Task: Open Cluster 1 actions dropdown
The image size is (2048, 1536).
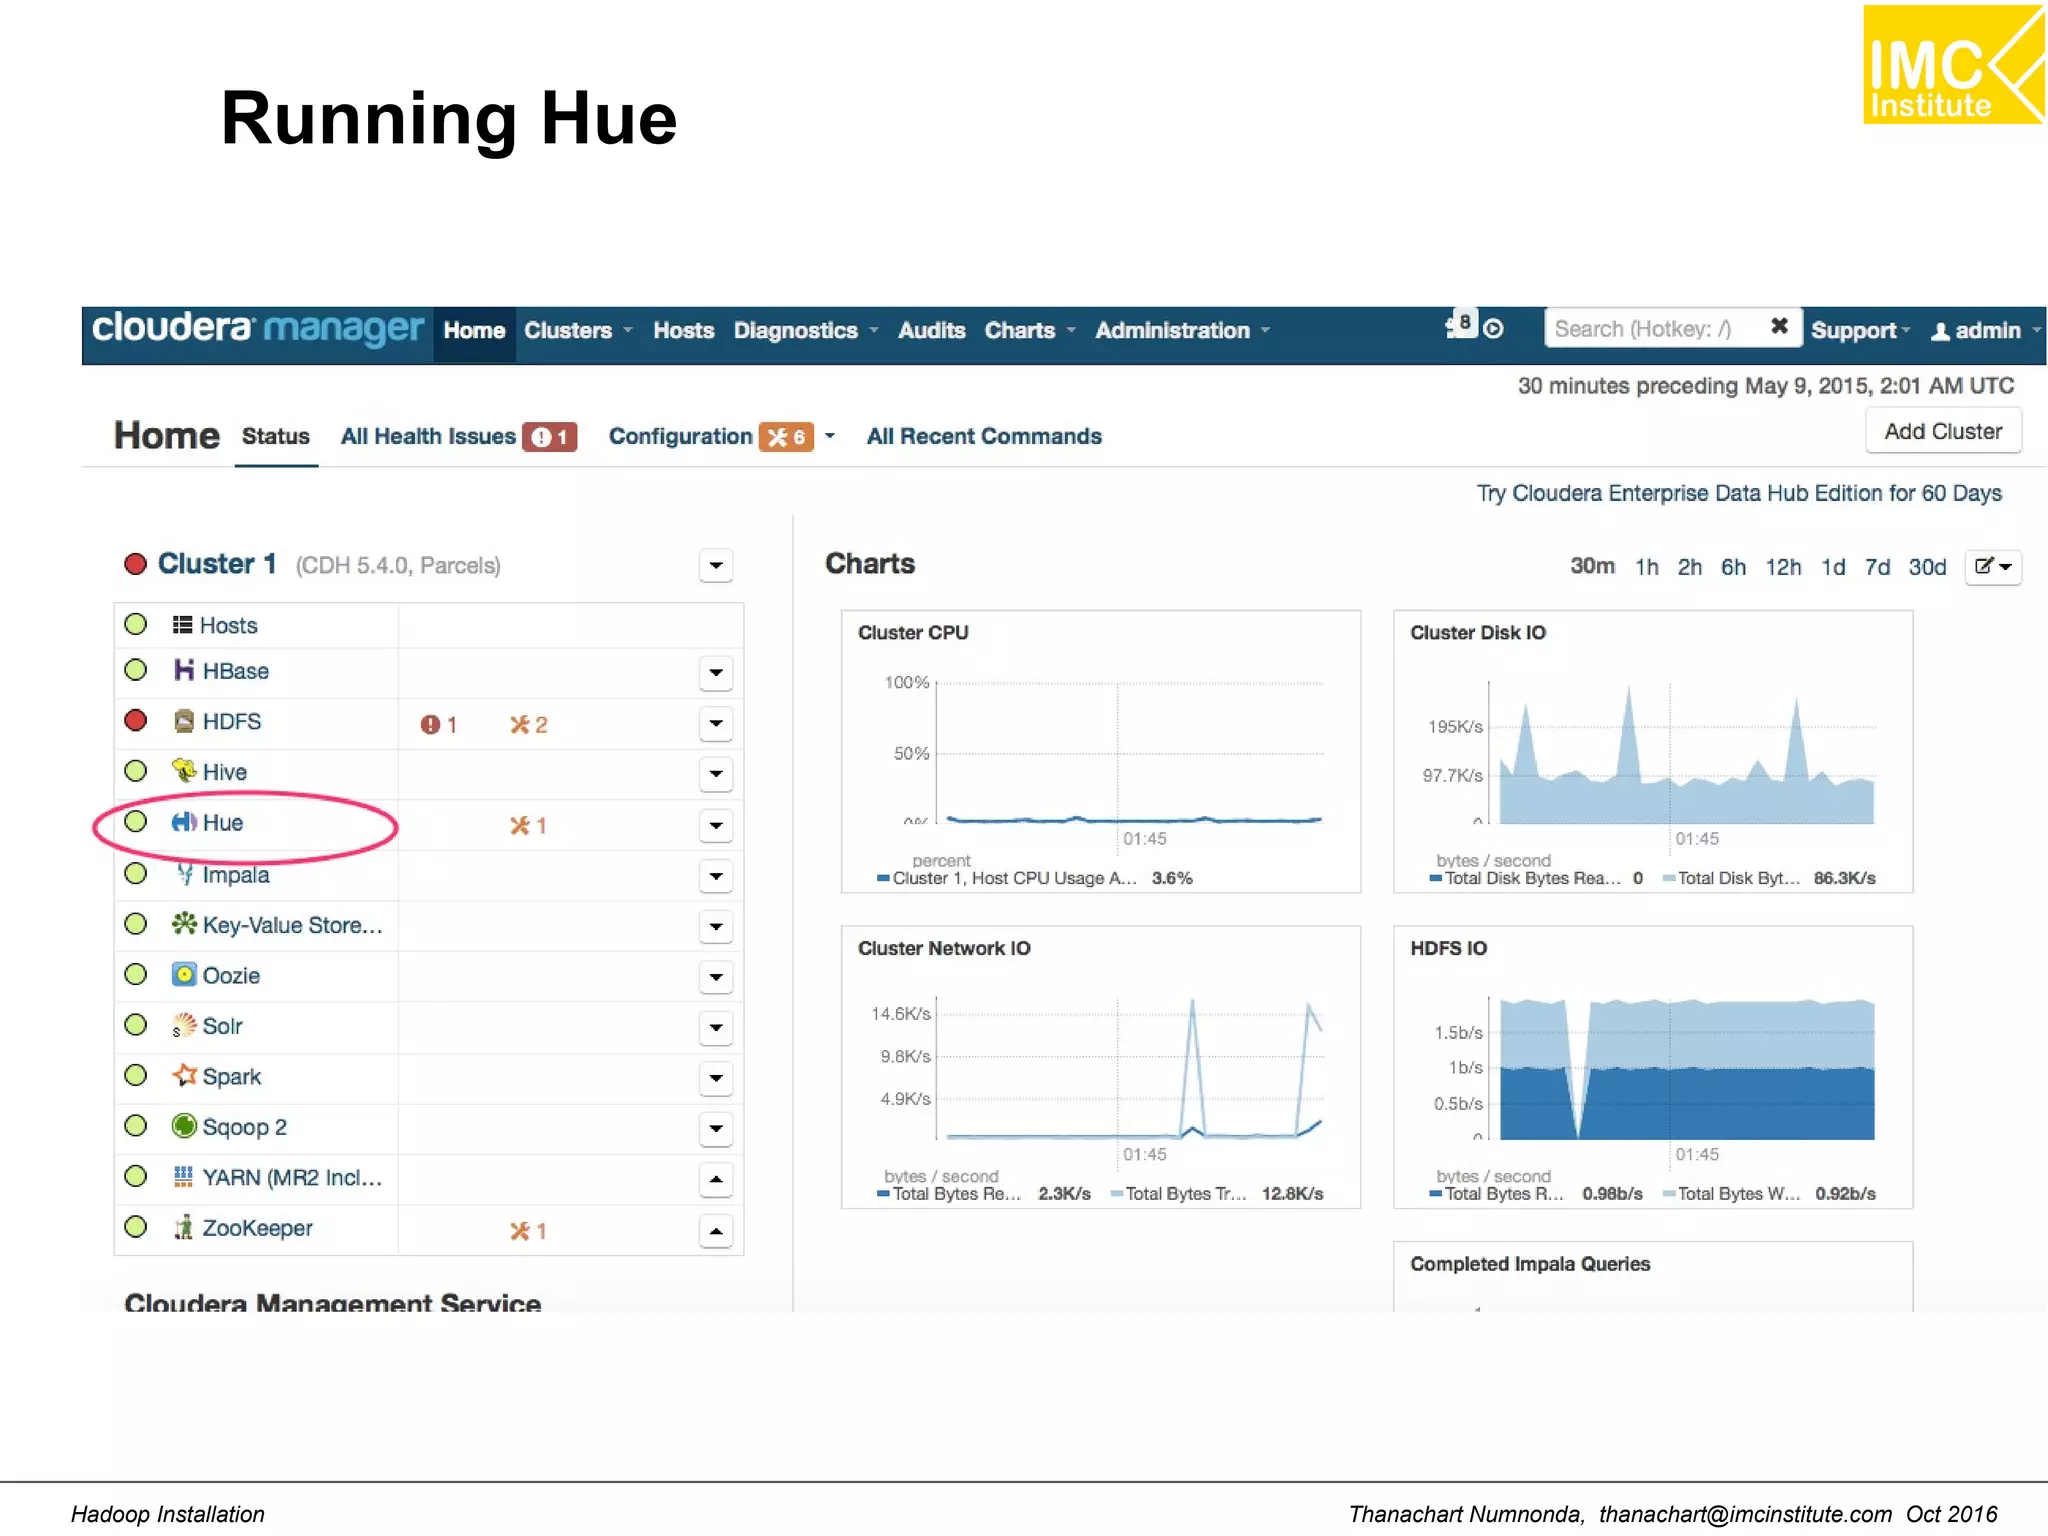Action: click(716, 565)
